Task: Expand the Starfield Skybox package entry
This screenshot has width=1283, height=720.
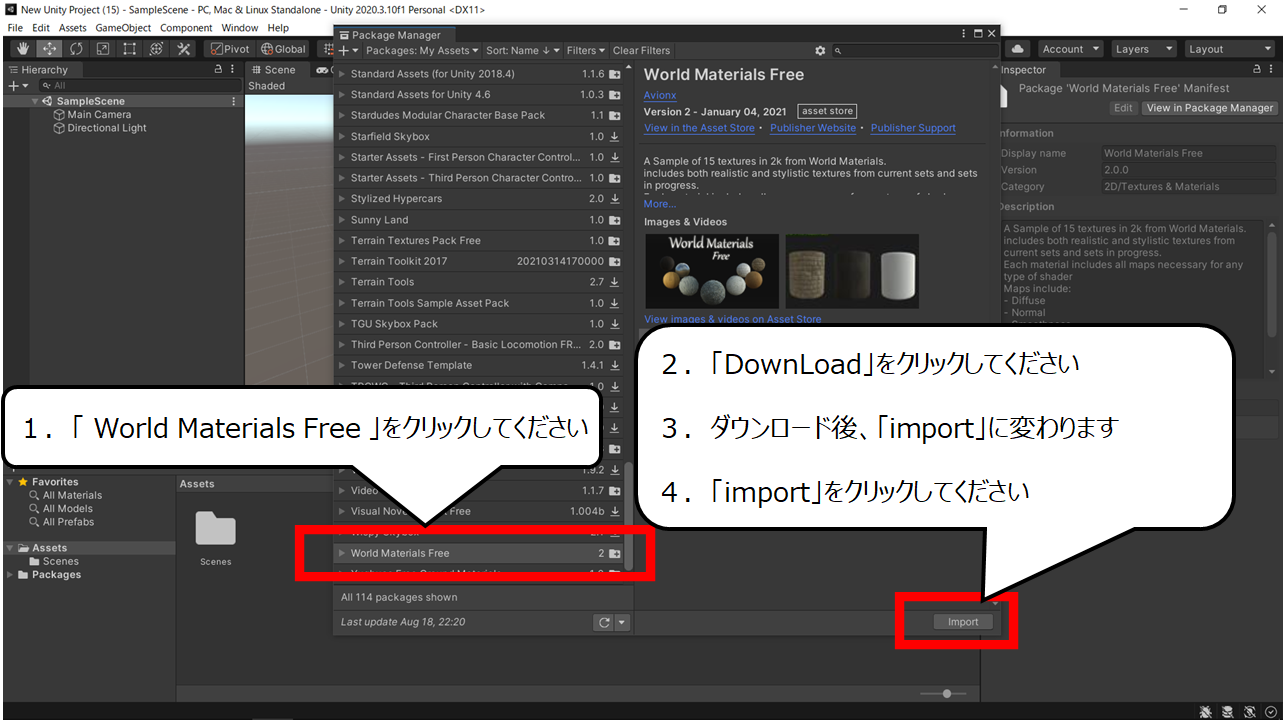Action: (342, 137)
